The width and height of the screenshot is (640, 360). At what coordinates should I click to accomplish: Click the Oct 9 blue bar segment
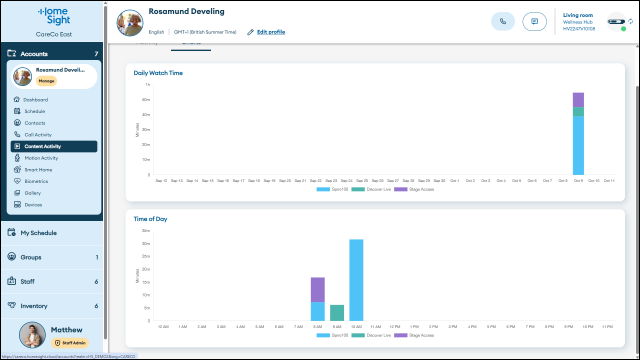coord(578,146)
